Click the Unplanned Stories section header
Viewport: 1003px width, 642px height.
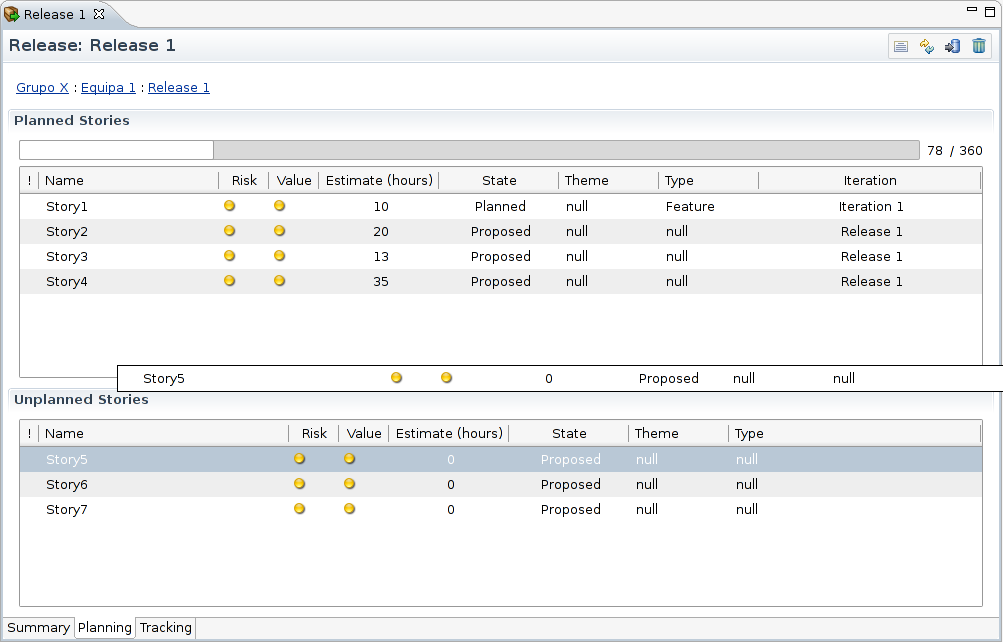[81, 400]
